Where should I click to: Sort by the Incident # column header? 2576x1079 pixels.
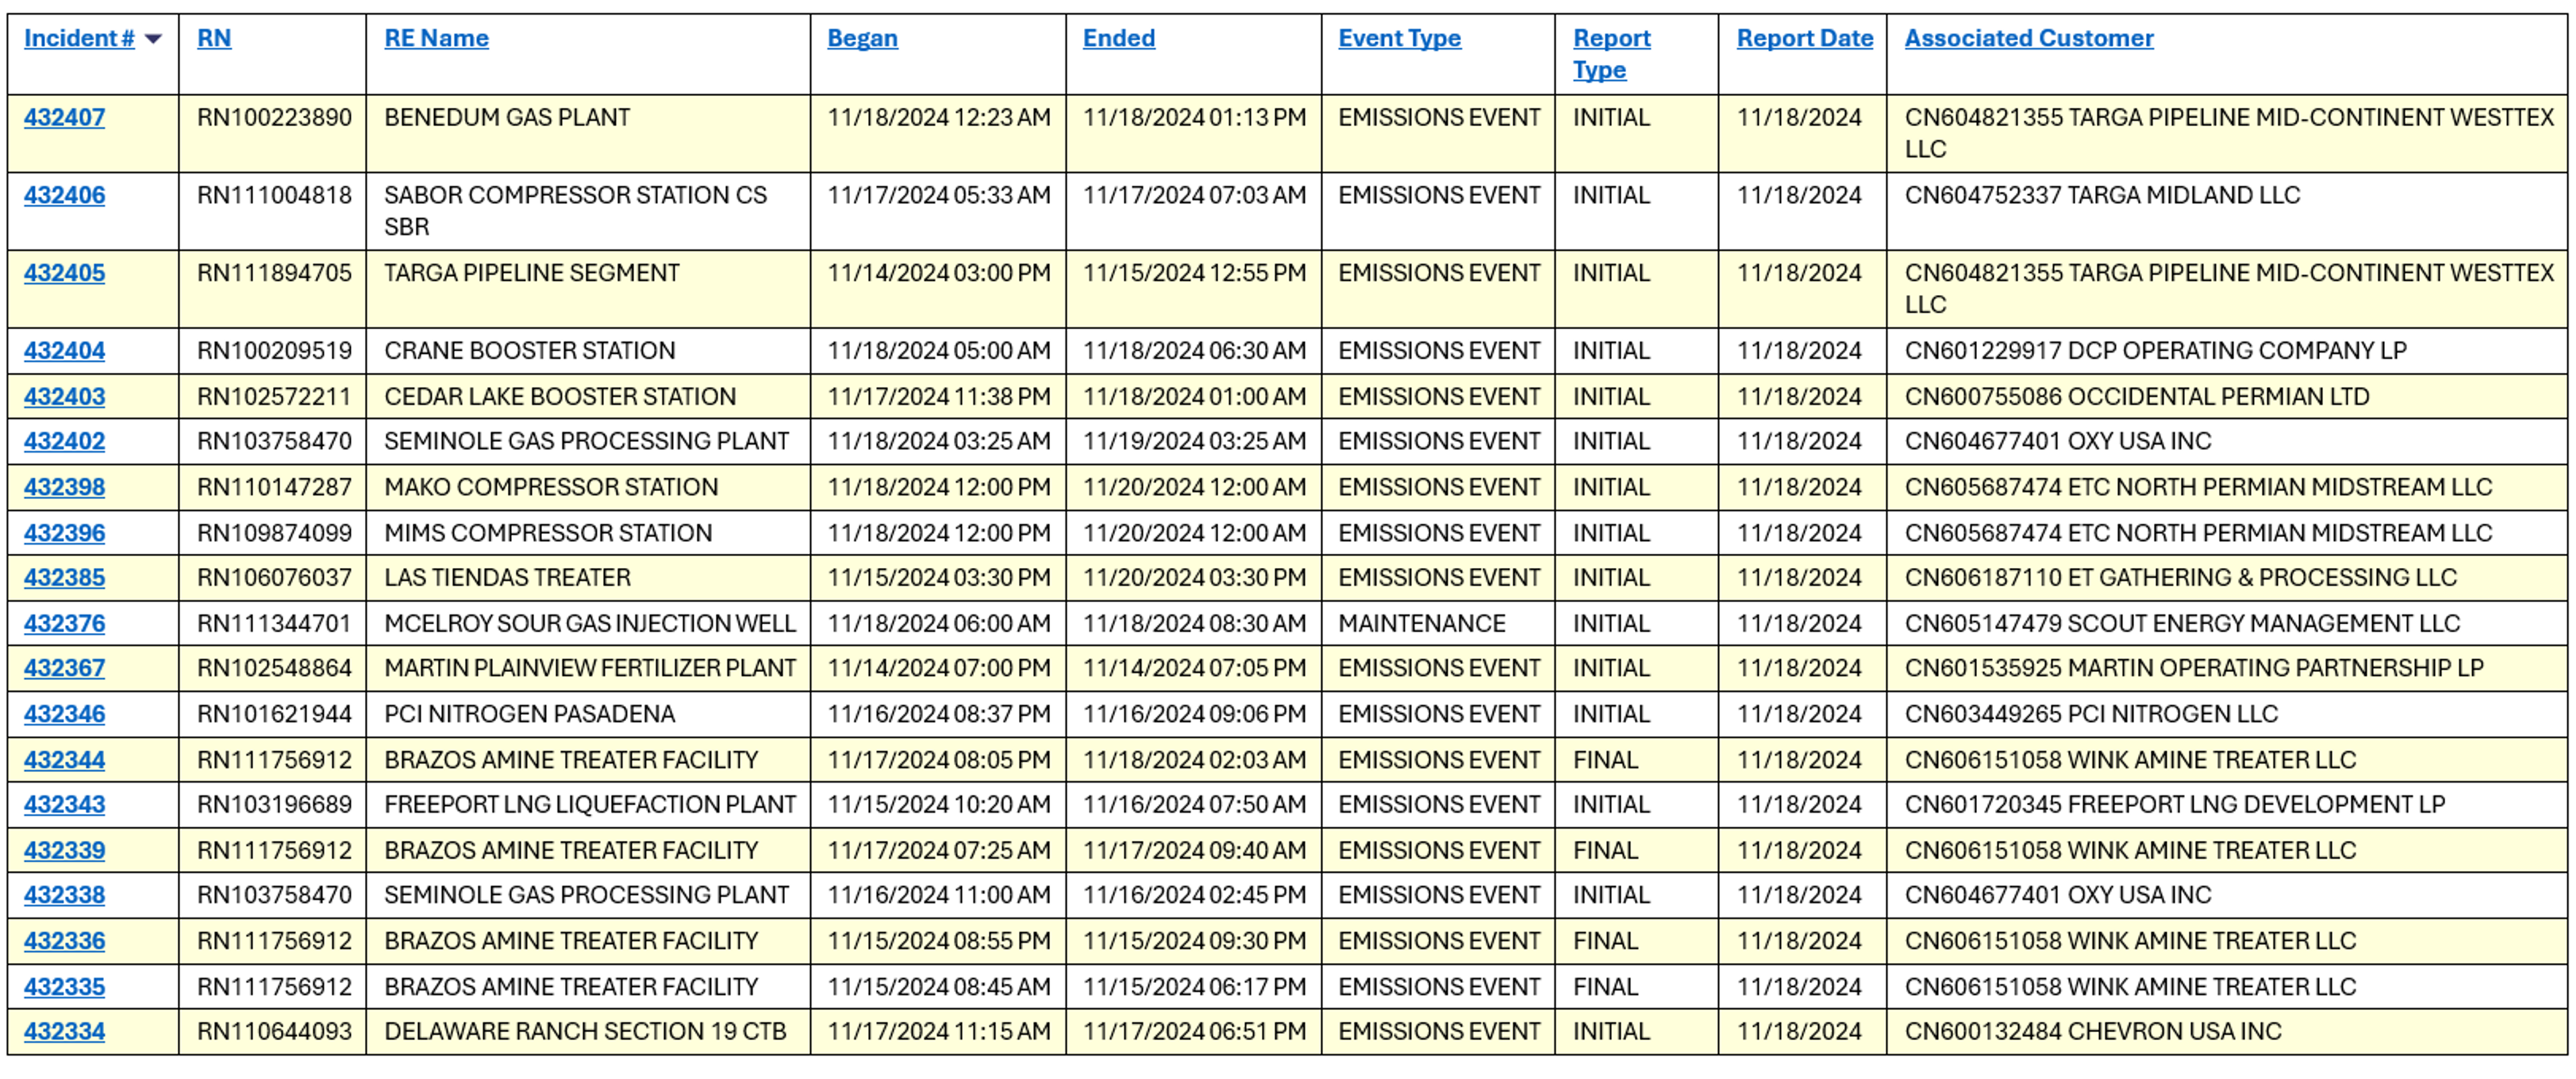79,38
